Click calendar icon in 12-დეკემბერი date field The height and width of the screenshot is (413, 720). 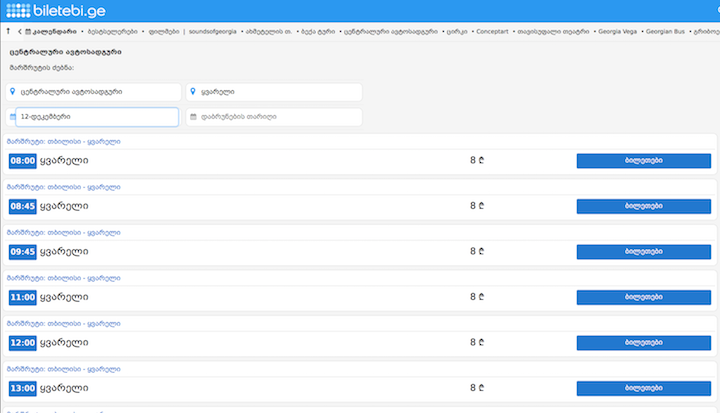pyautogui.click(x=13, y=117)
